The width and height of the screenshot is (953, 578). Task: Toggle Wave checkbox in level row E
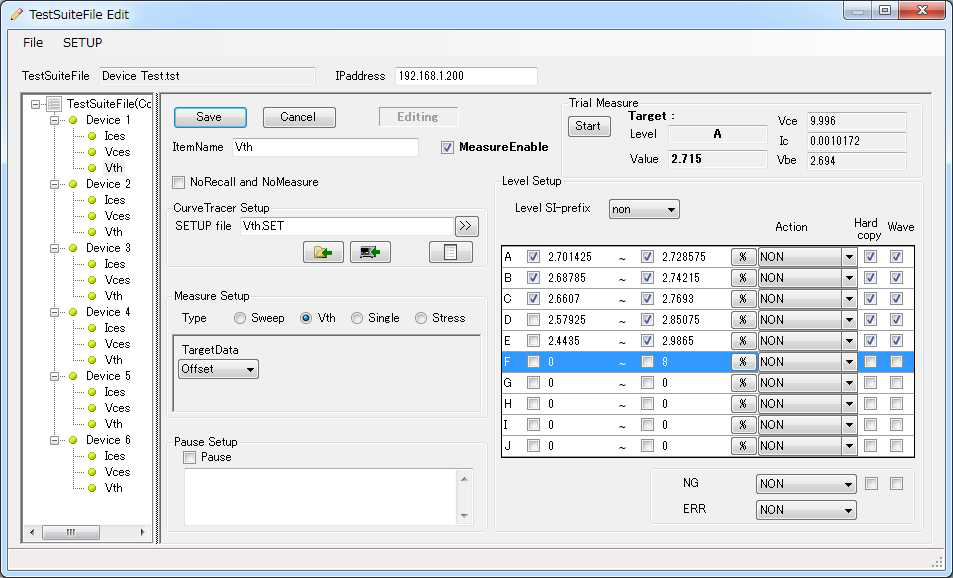pyautogui.click(x=896, y=341)
